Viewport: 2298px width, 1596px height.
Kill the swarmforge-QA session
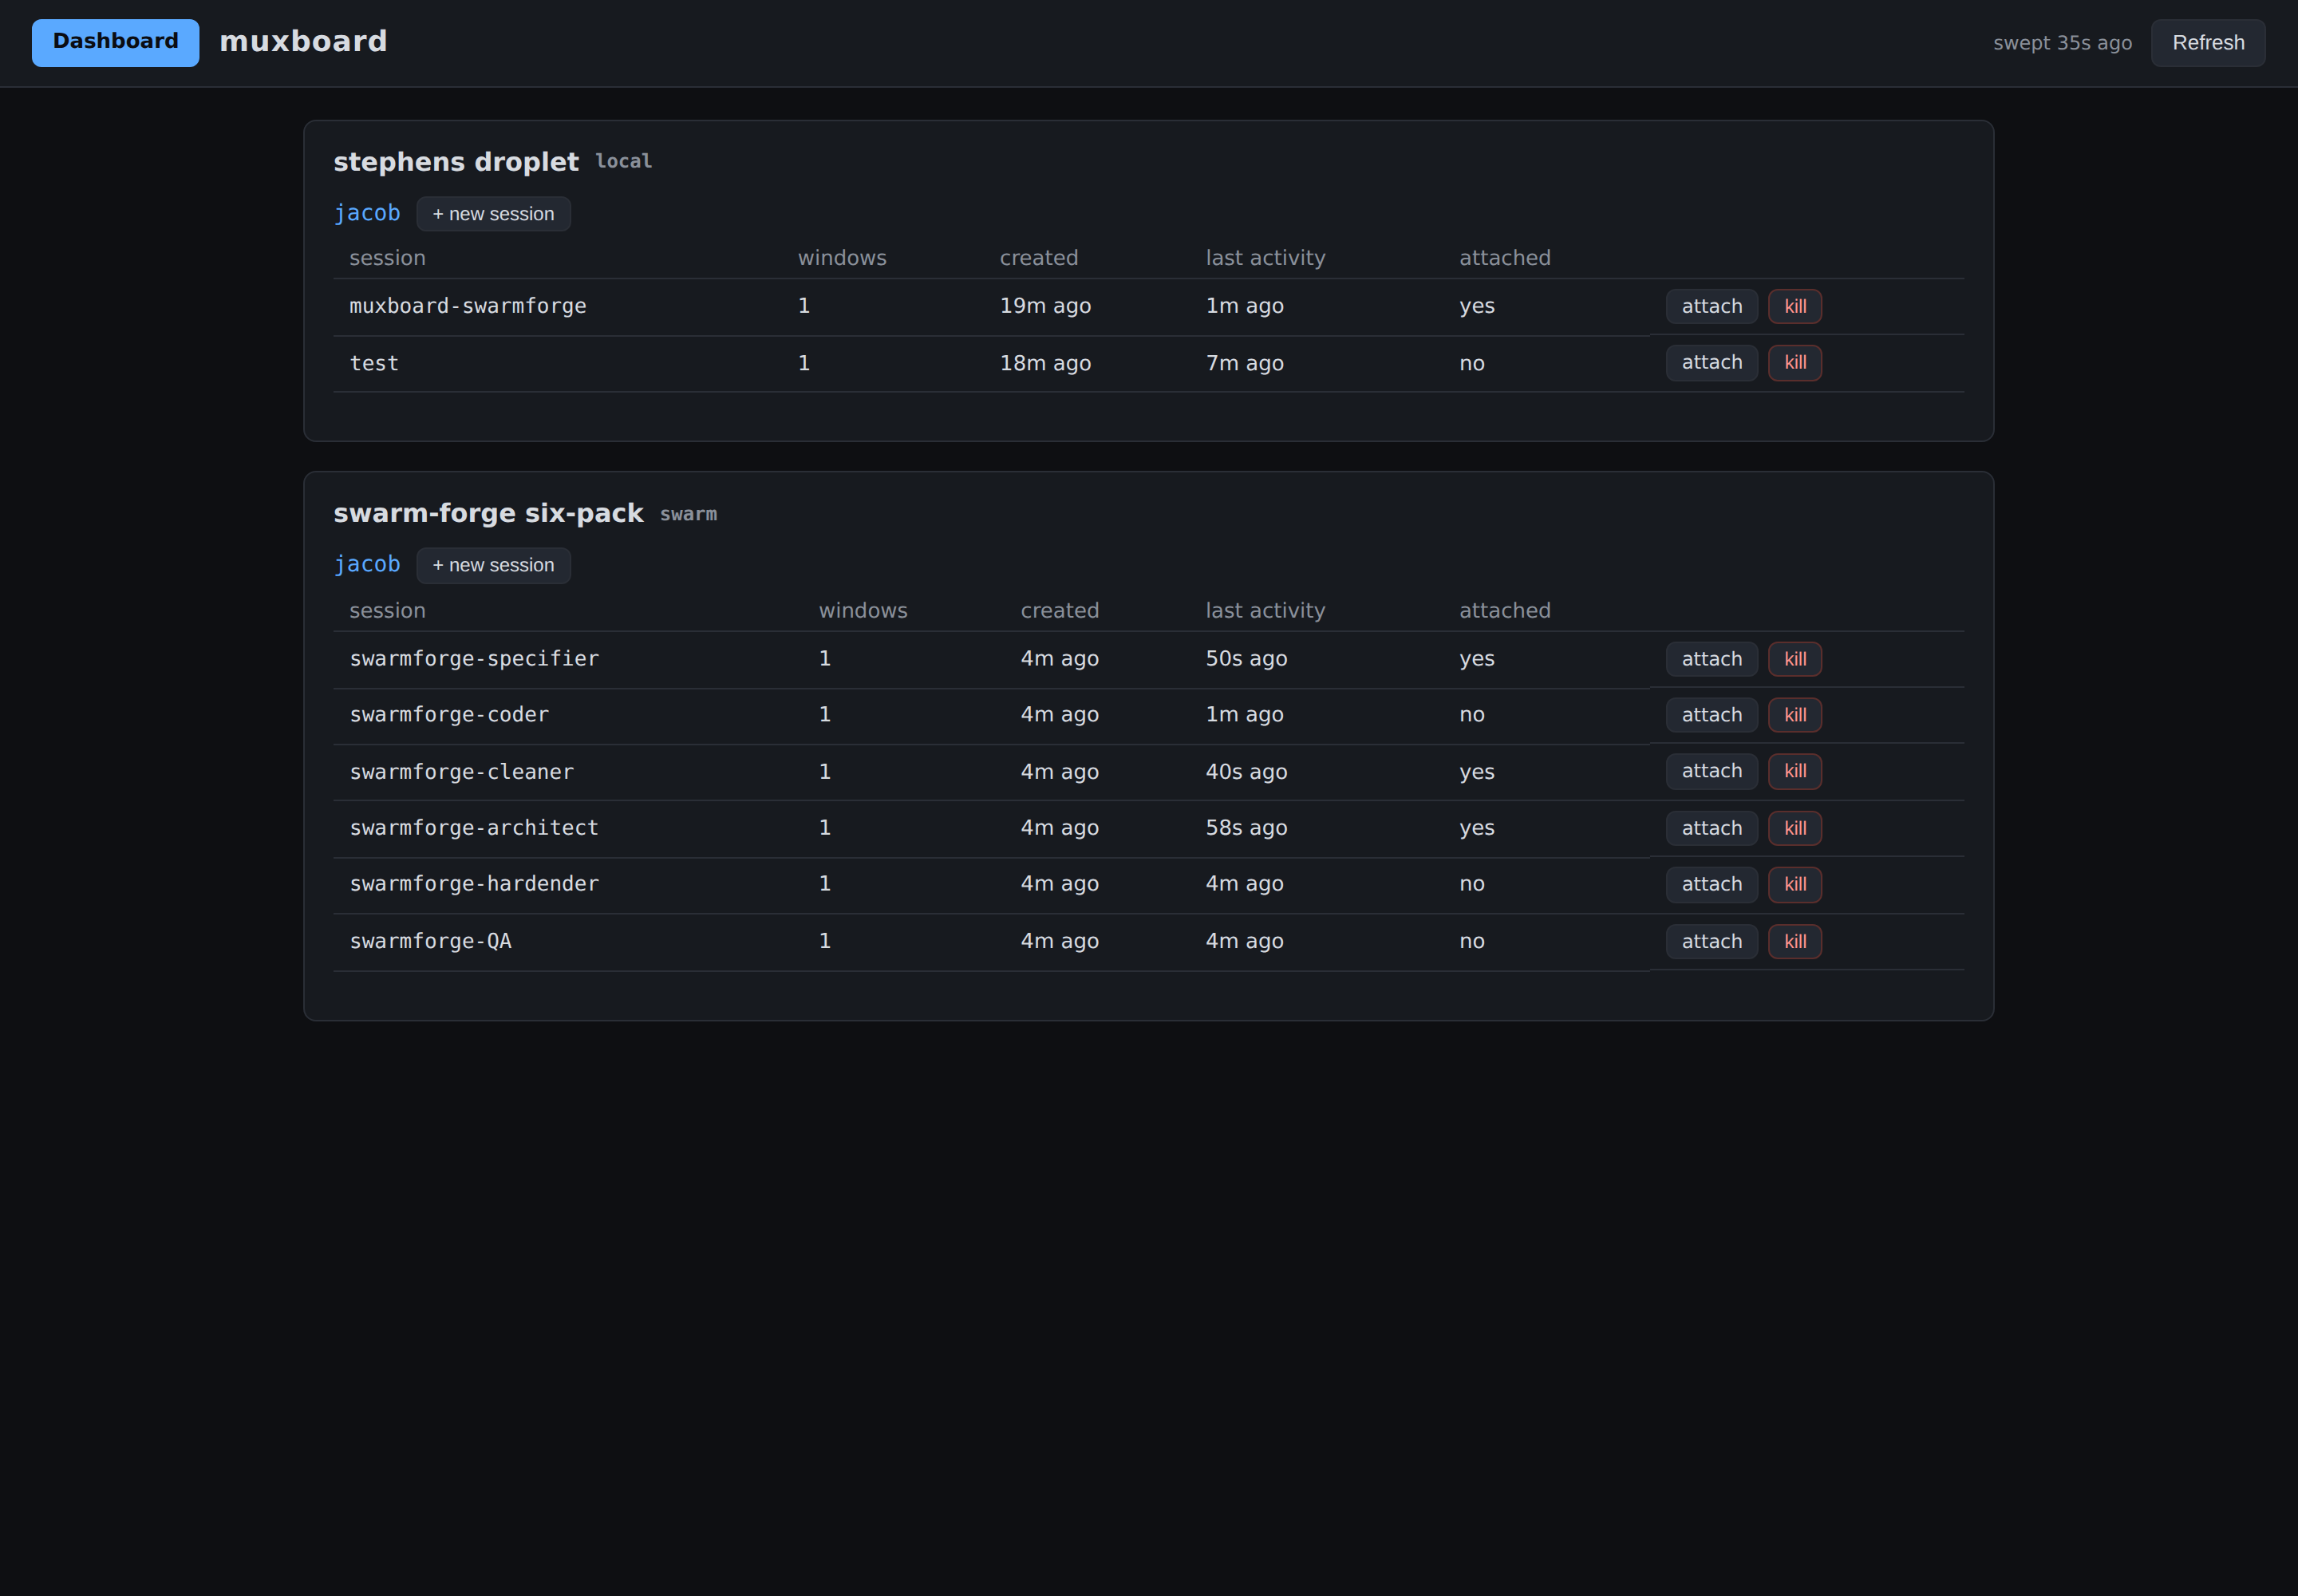(x=1795, y=941)
